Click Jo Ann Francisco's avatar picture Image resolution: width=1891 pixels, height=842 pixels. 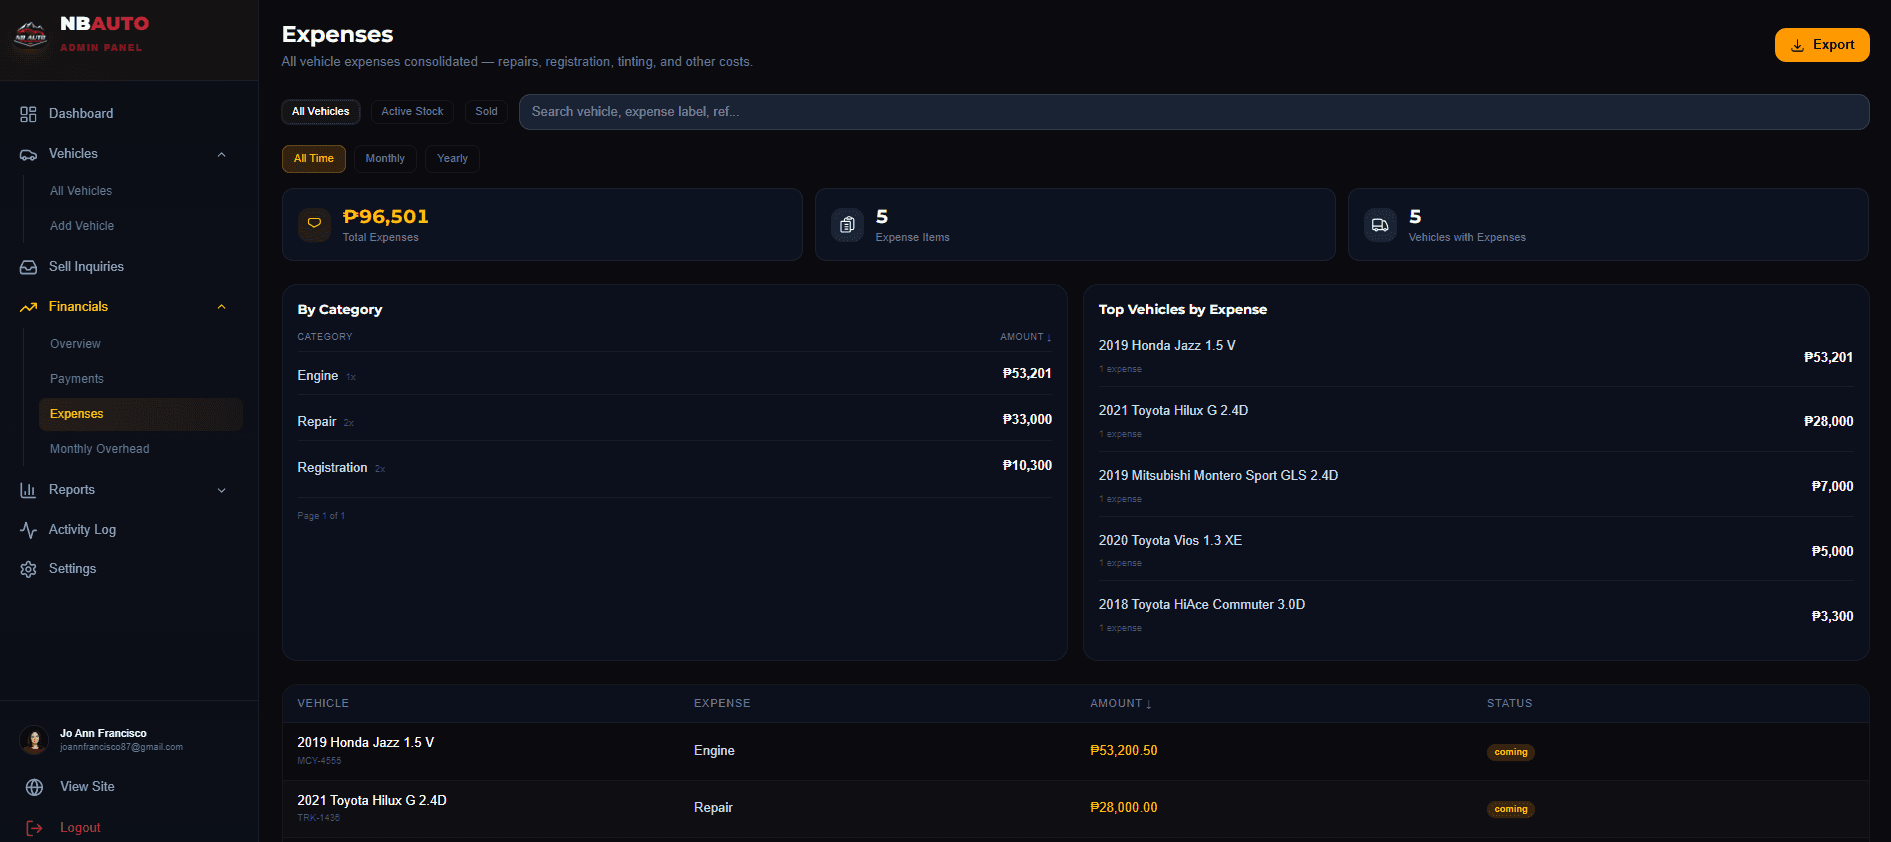(34, 740)
